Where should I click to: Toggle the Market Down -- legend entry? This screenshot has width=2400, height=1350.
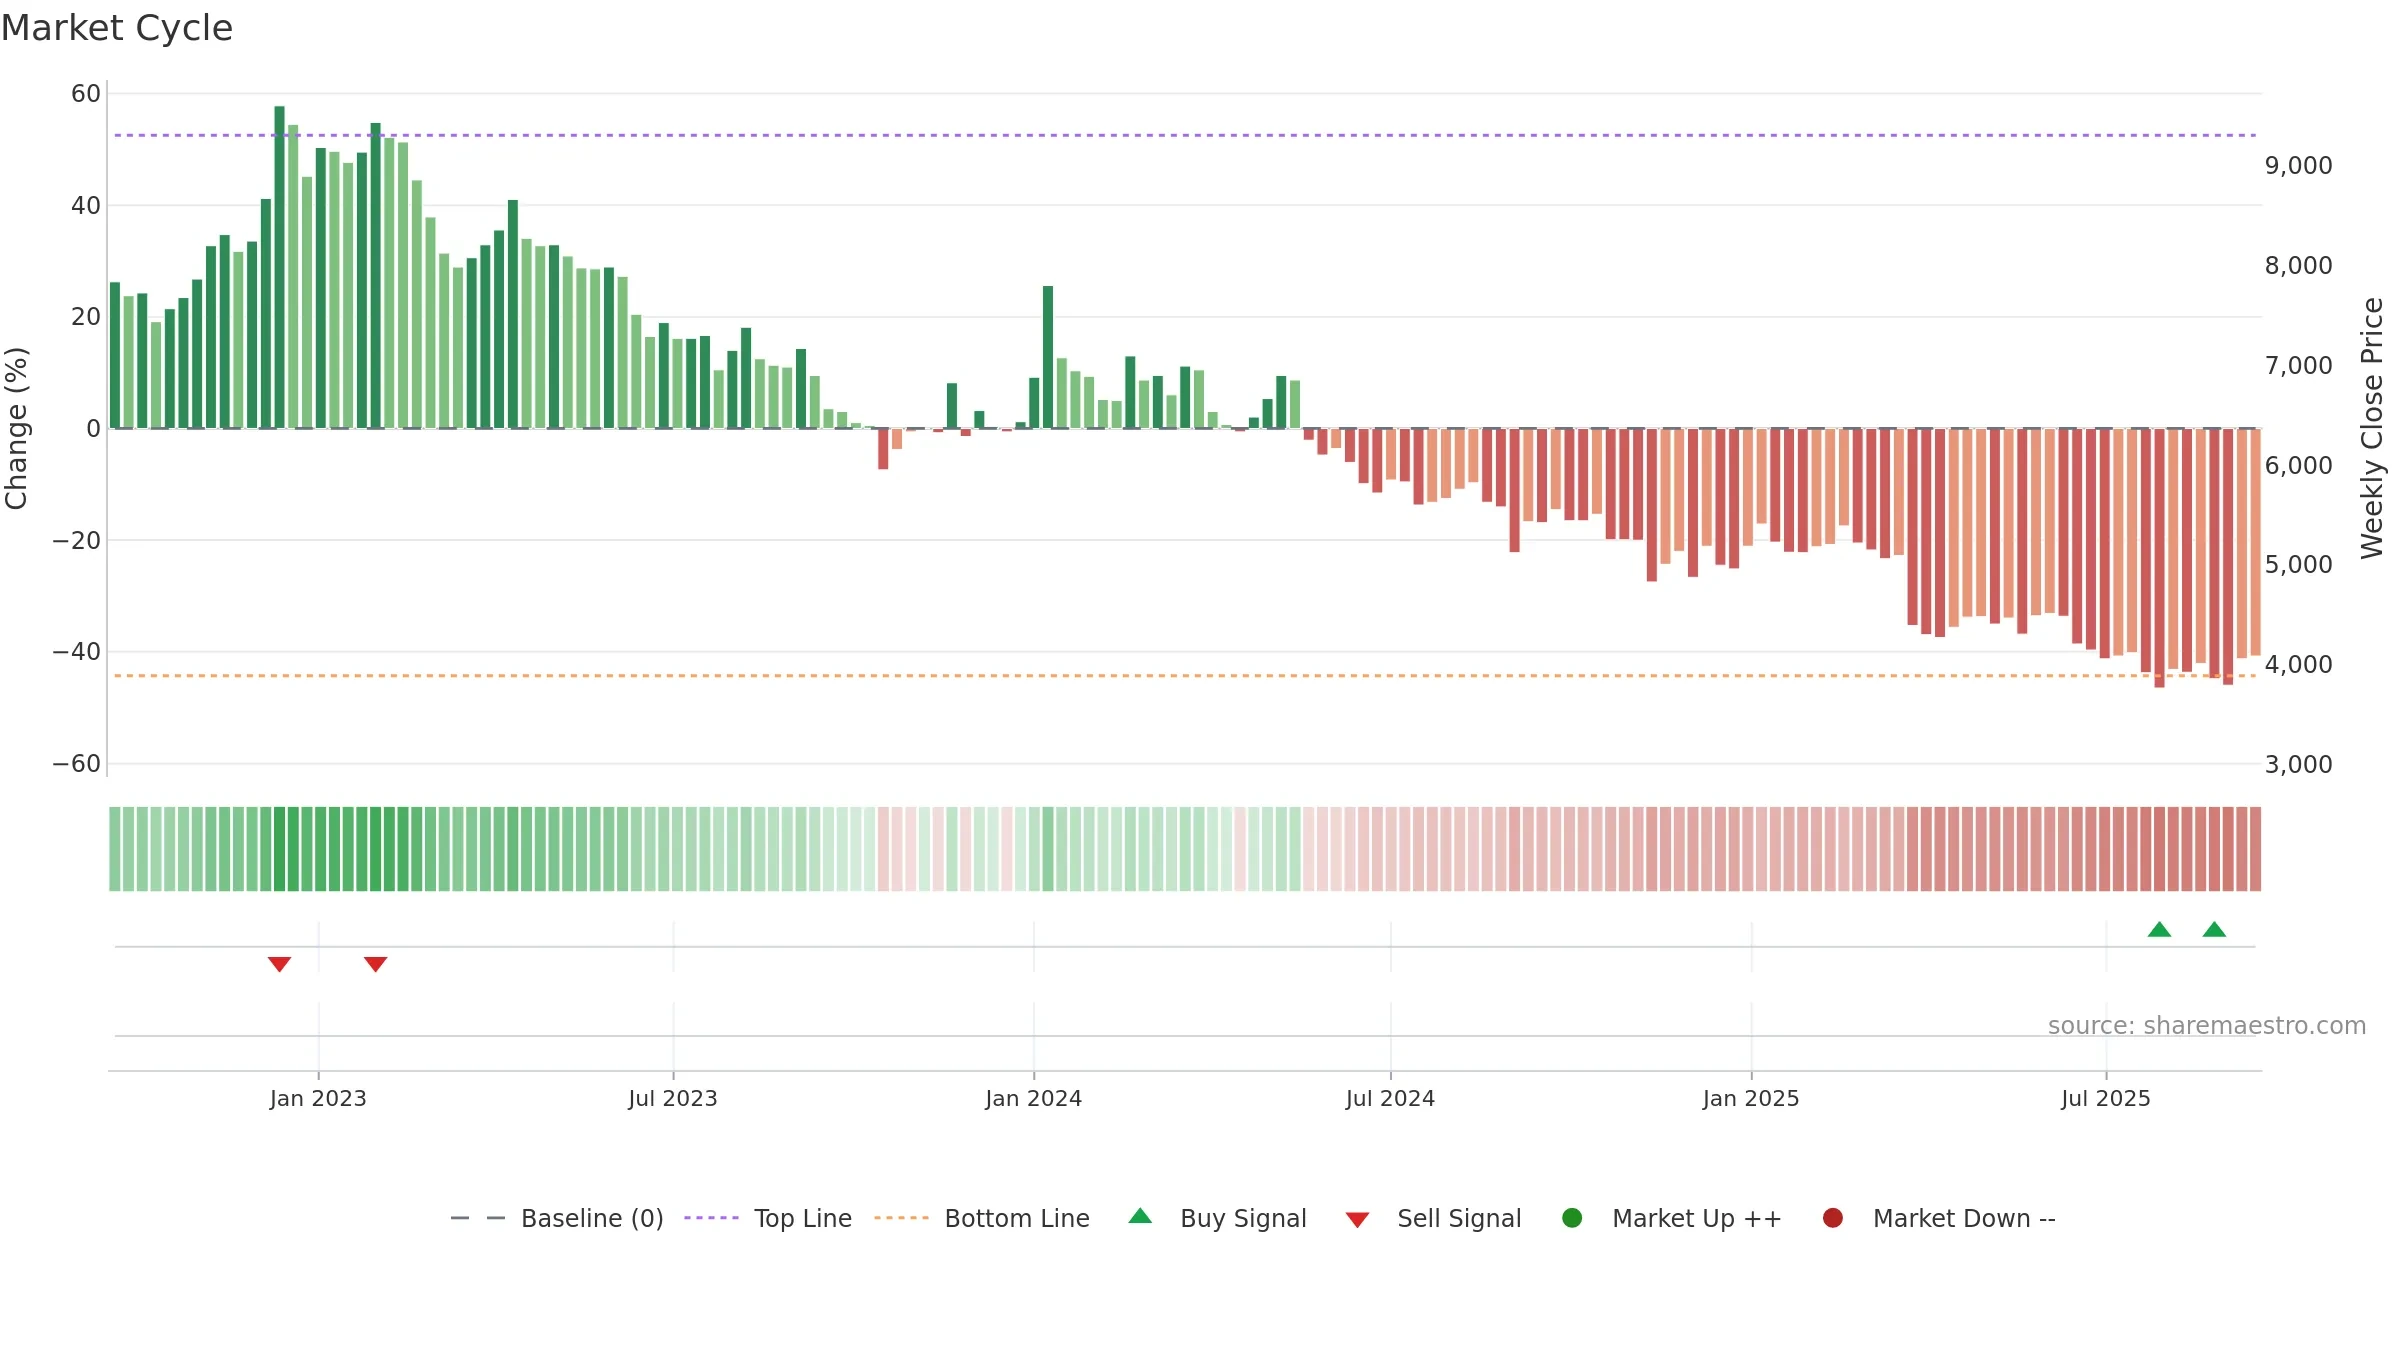click(1939, 1218)
